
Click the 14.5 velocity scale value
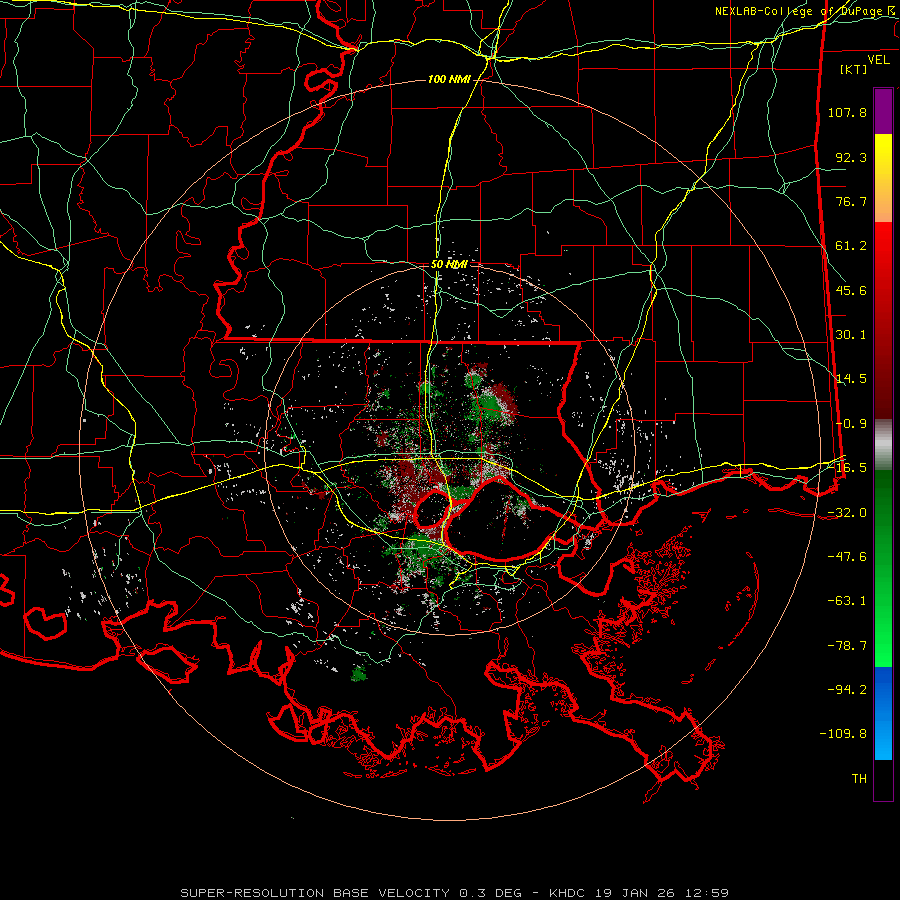coord(851,379)
